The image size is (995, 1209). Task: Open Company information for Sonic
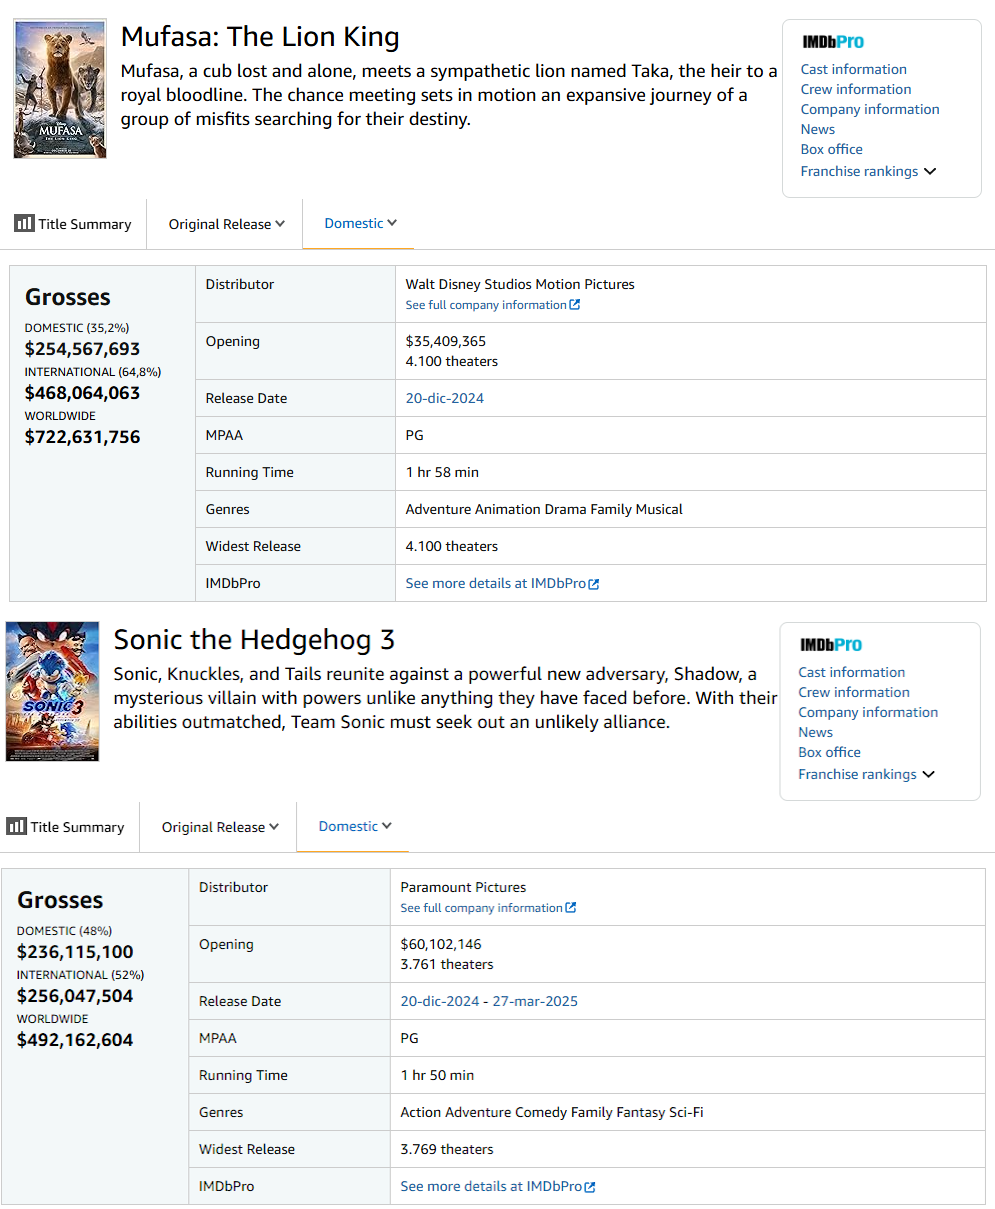point(868,712)
